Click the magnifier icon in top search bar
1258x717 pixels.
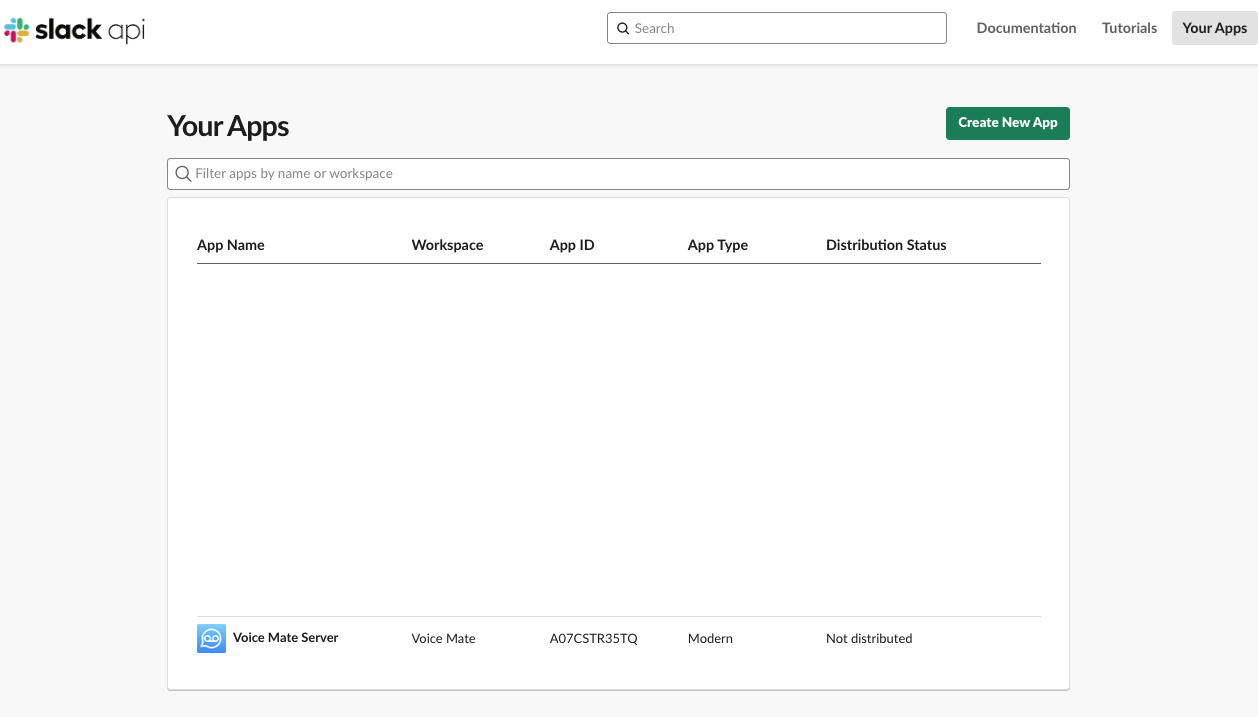point(623,29)
